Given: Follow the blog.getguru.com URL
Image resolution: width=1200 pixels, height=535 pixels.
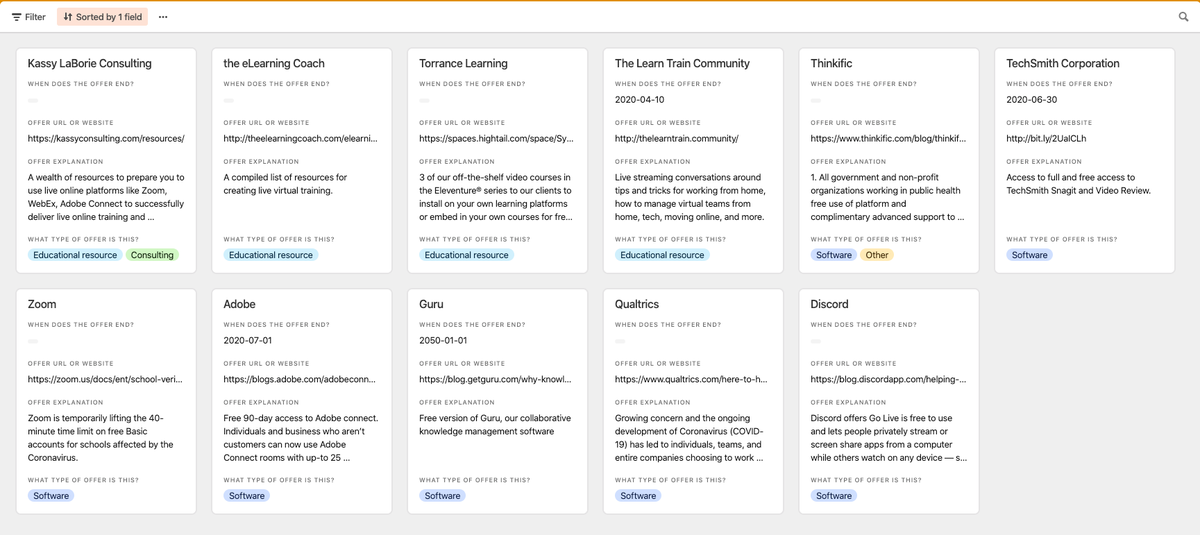Looking at the screenshot, I should (x=495, y=380).
